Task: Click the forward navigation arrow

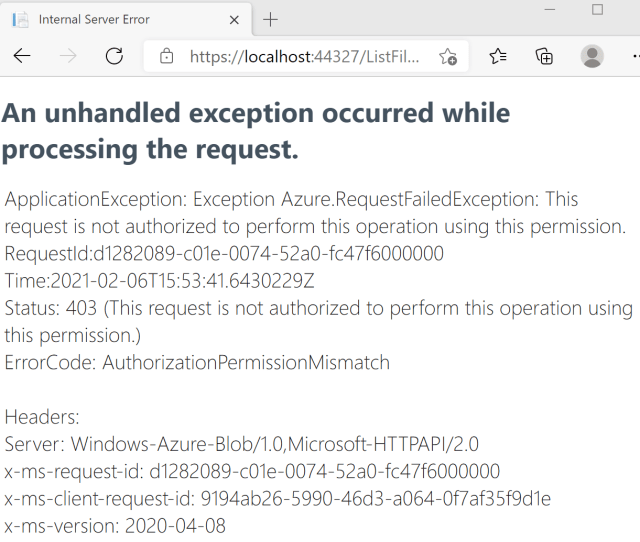Action: coord(68,56)
